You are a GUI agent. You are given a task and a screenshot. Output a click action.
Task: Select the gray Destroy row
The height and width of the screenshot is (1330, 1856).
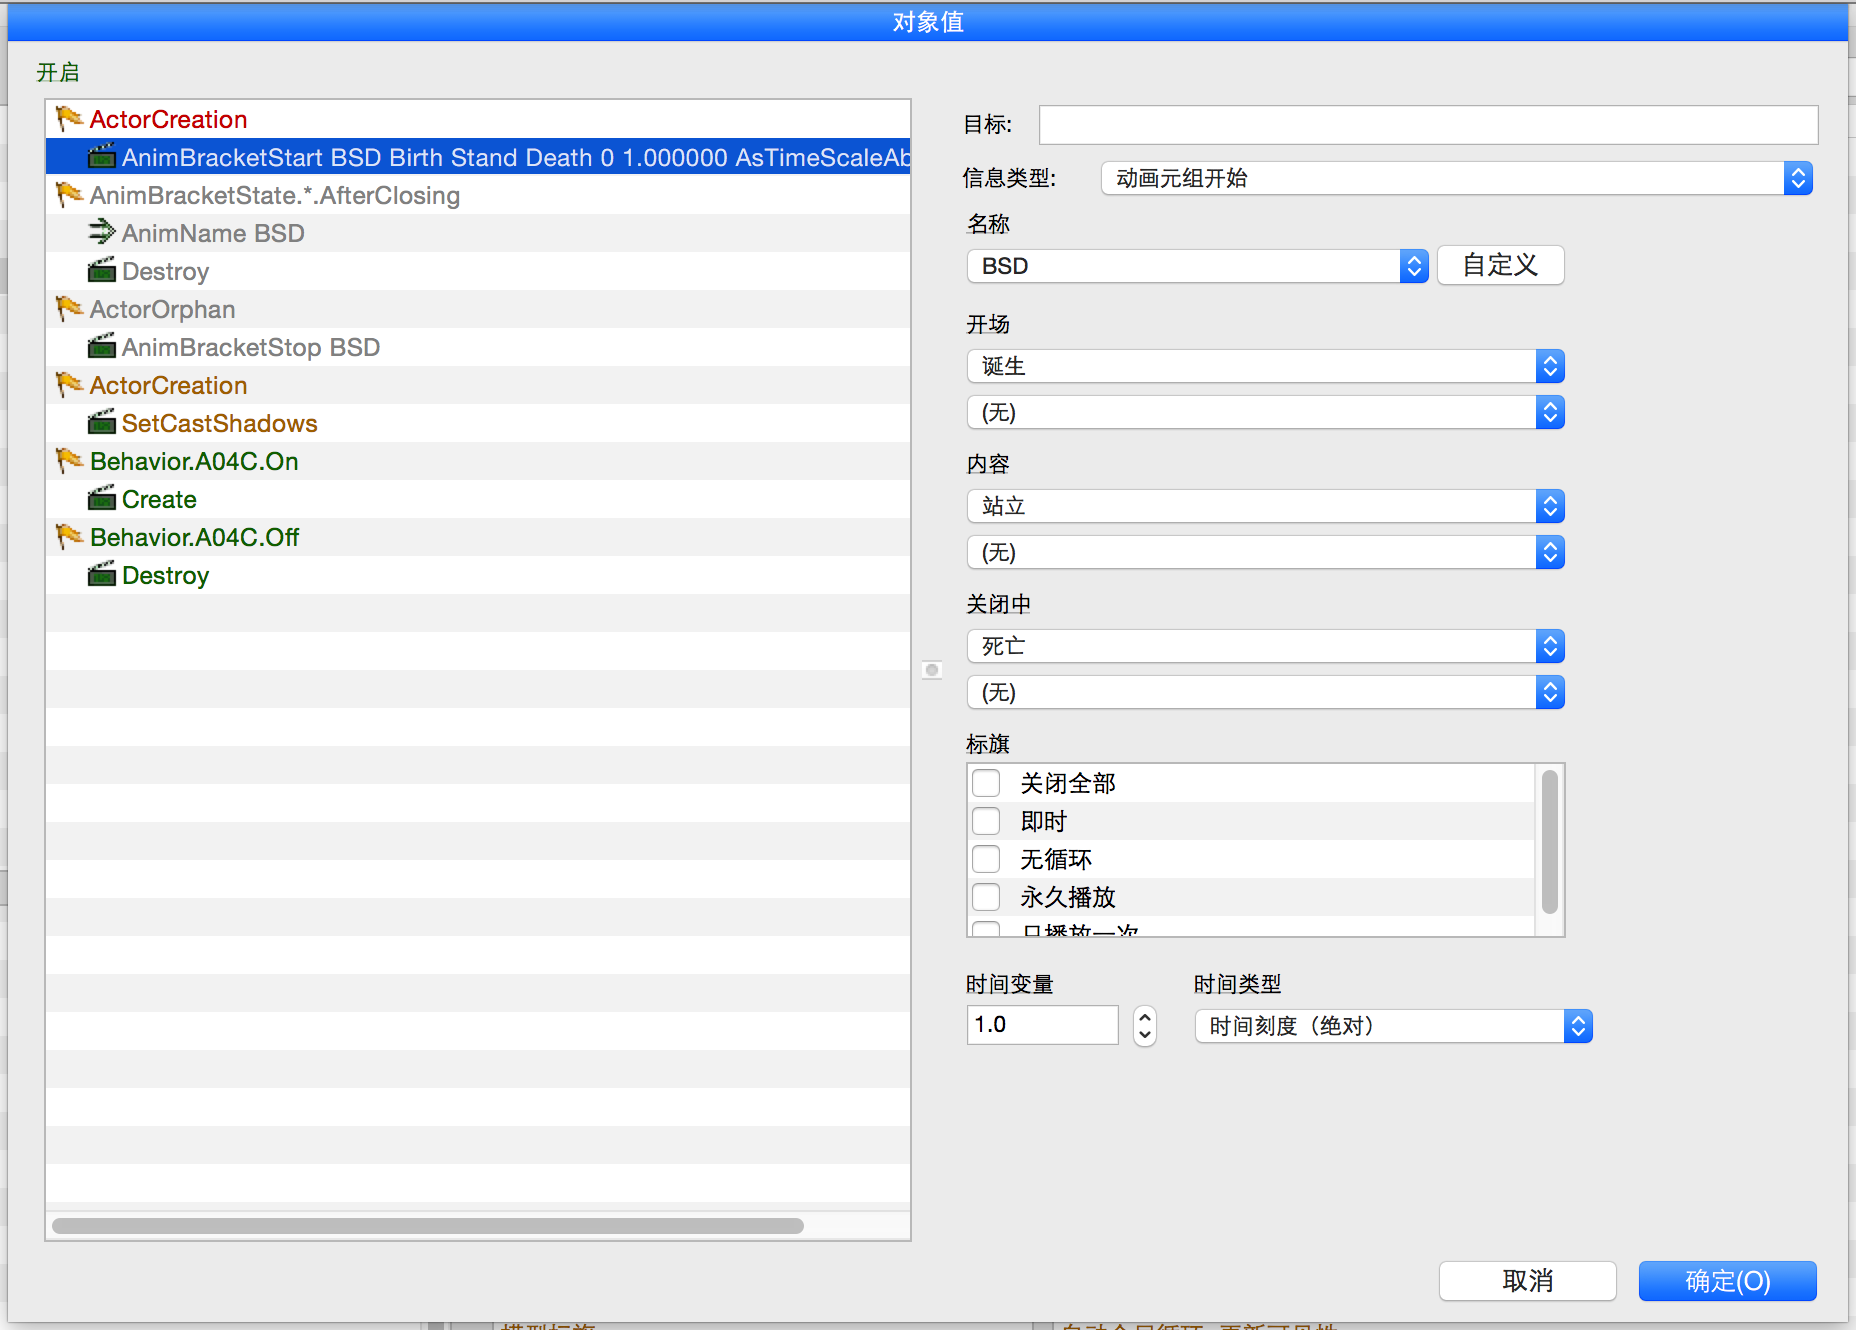coord(478,271)
